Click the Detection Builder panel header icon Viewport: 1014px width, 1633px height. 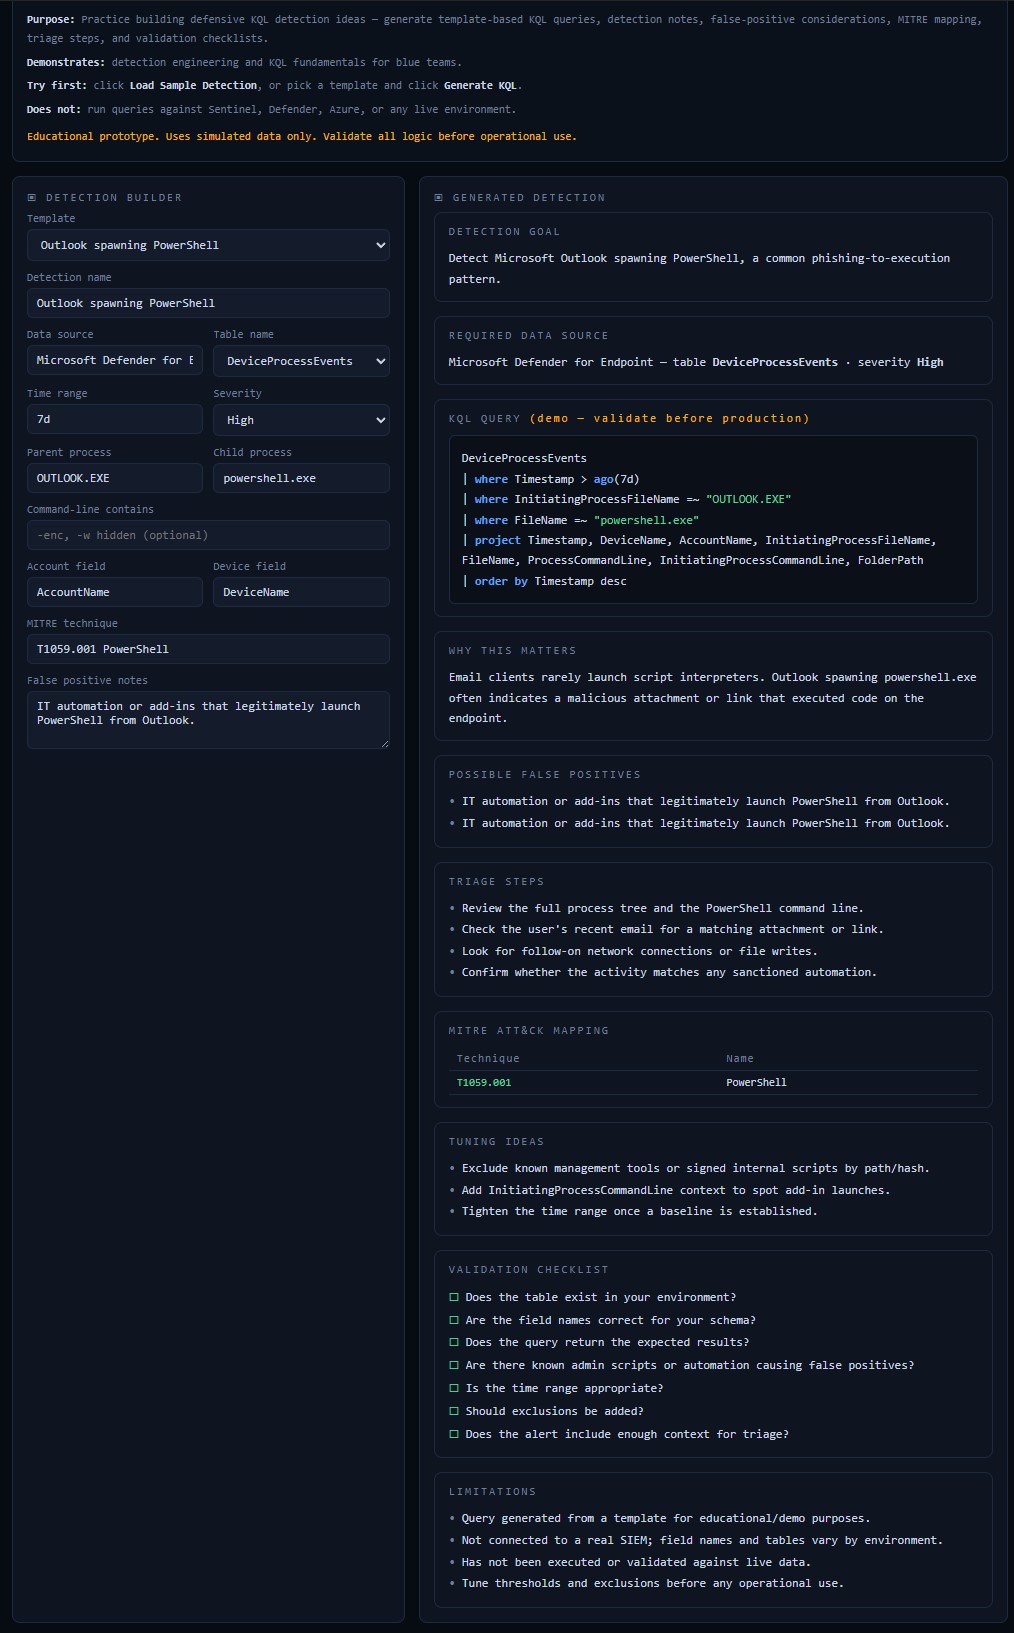click(32, 198)
